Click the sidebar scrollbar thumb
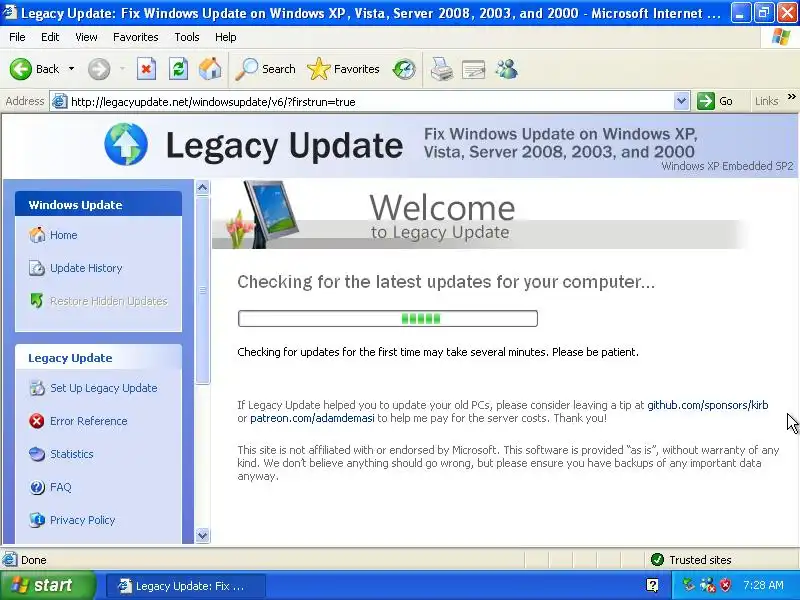The image size is (800, 600). point(203,290)
